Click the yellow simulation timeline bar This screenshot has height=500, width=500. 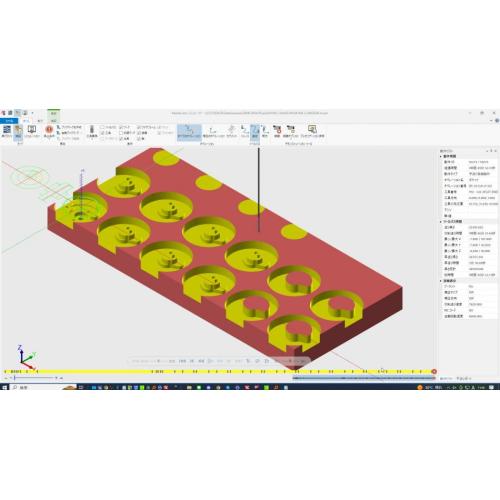(217, 371)
